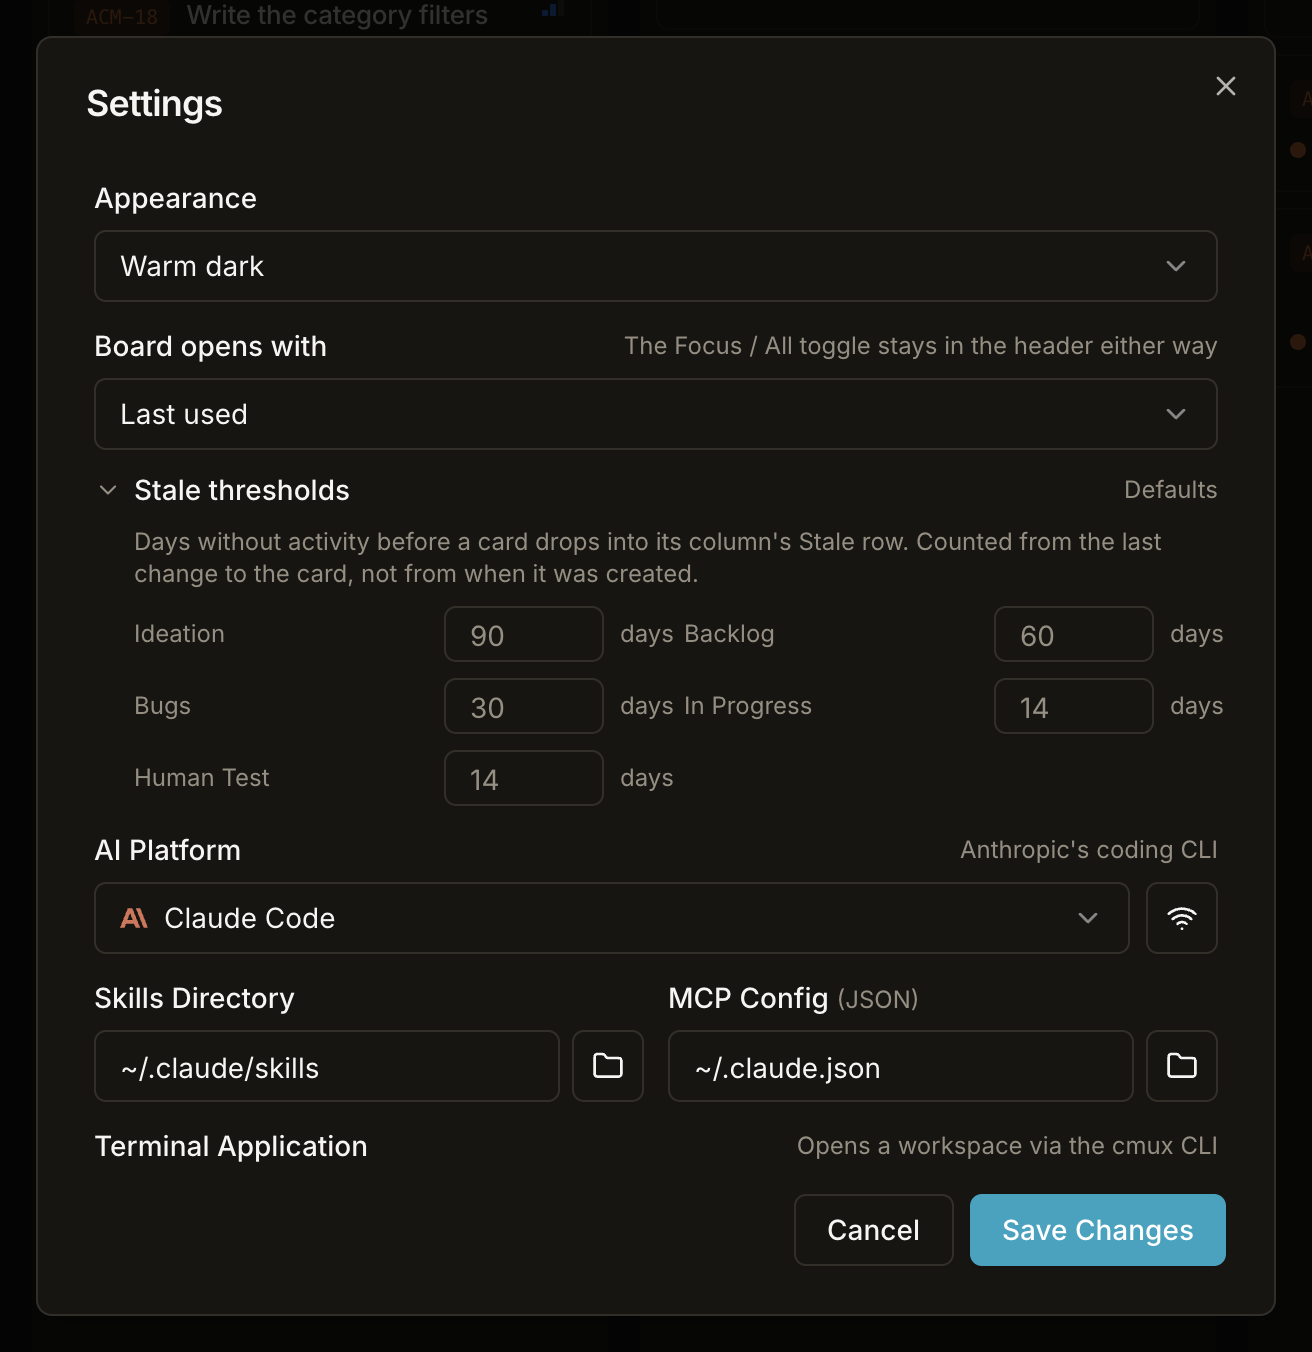
Task: Click the "Anthropic's coding CLI" hint text
Action: 1089,850
